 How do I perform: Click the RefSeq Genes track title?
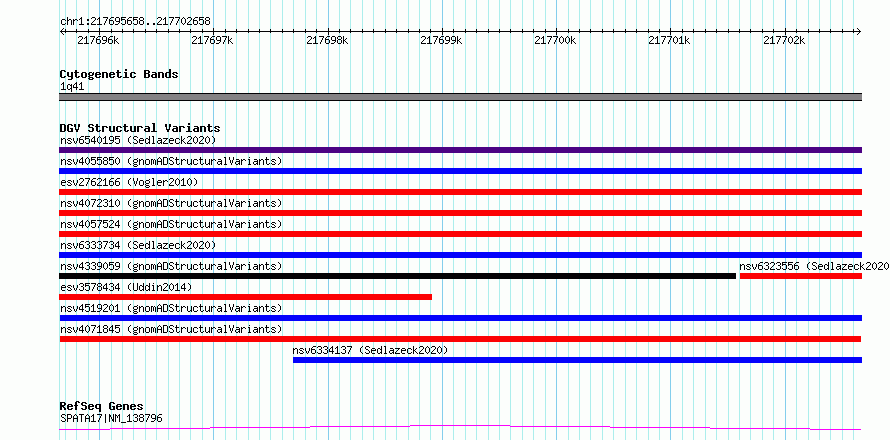pos(102,407)
